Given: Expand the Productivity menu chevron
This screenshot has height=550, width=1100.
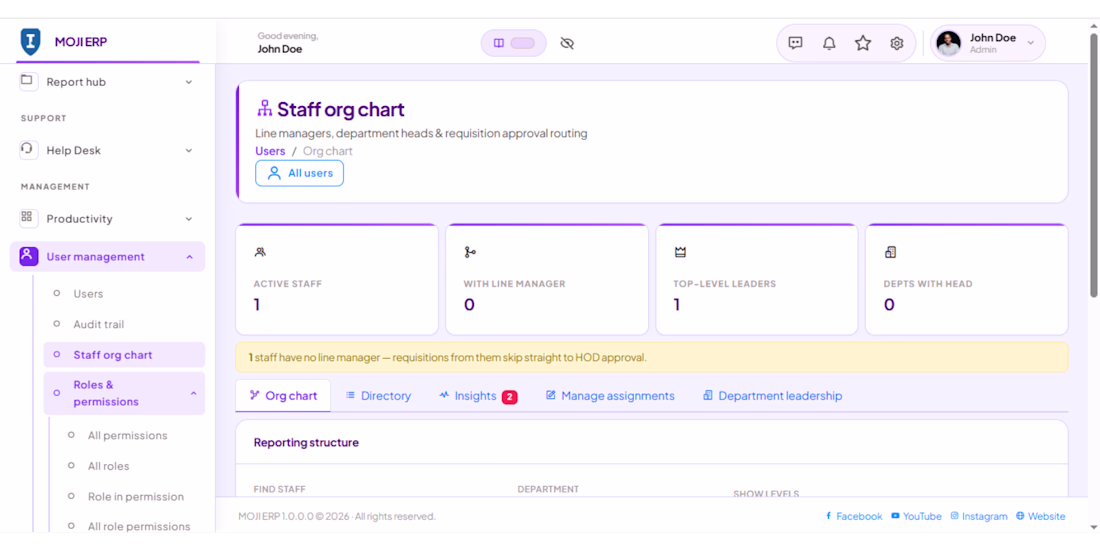Looking at the screenshot, I should [189, 219].
